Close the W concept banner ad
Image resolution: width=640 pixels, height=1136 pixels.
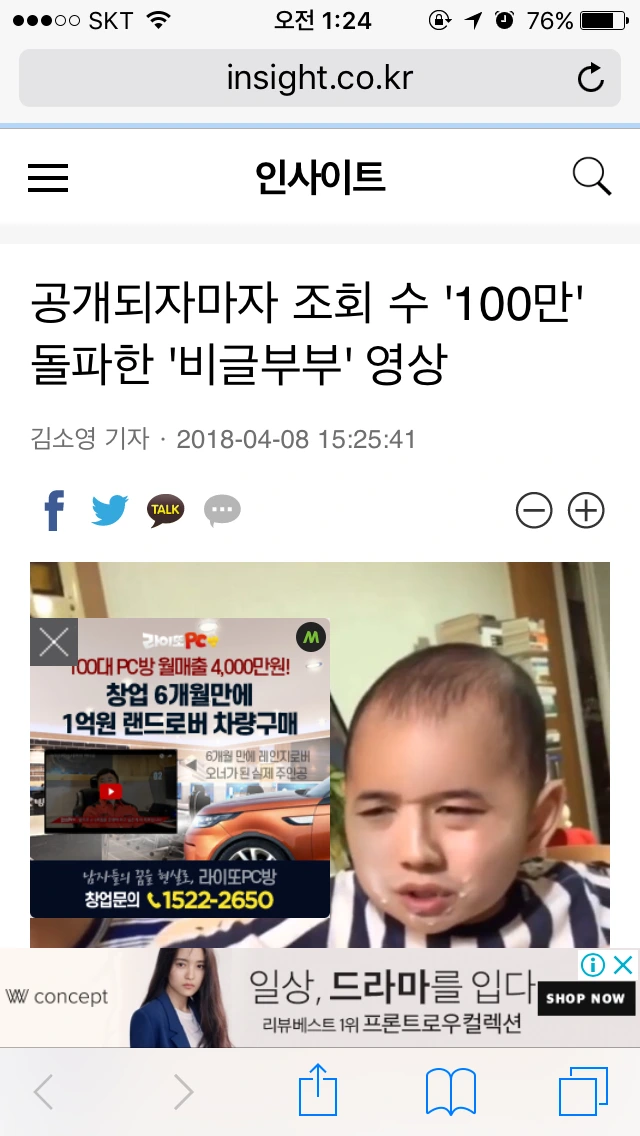pos(623,964)
